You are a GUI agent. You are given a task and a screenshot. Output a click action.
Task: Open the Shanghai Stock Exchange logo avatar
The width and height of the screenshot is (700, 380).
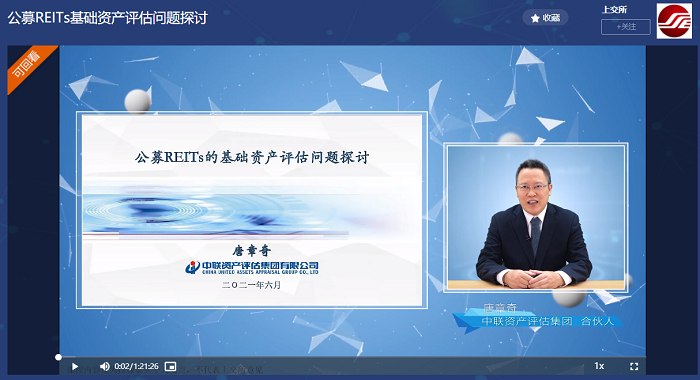pos(674,21)
